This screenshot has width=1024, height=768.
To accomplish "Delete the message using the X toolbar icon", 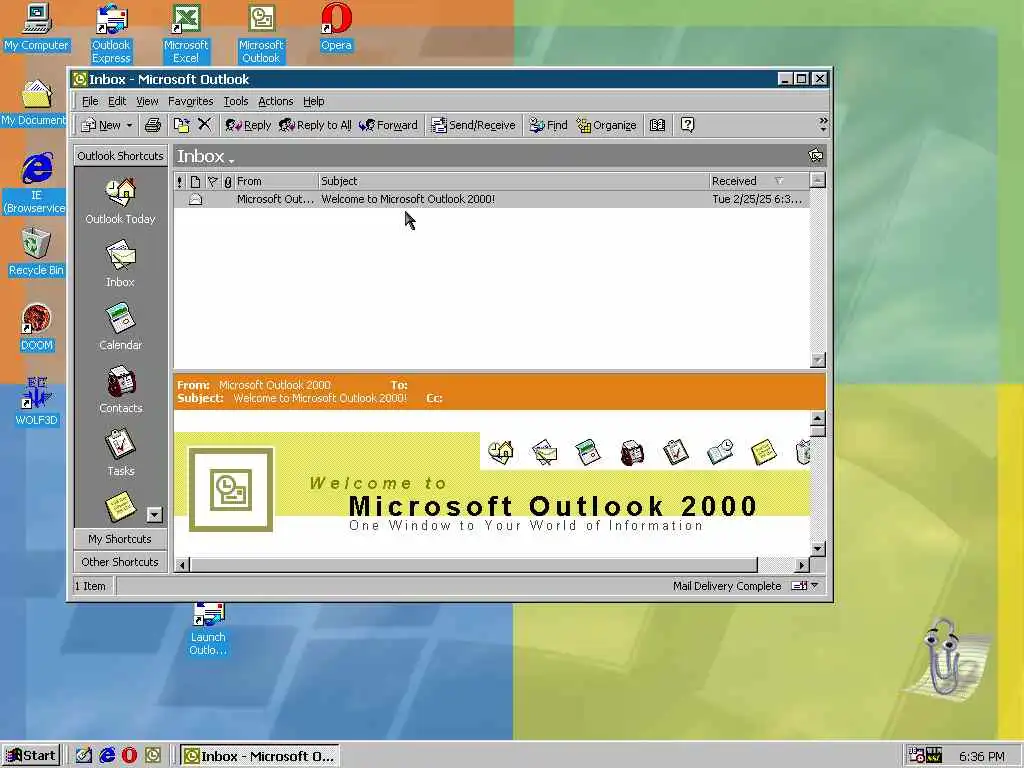I will 204,124.
